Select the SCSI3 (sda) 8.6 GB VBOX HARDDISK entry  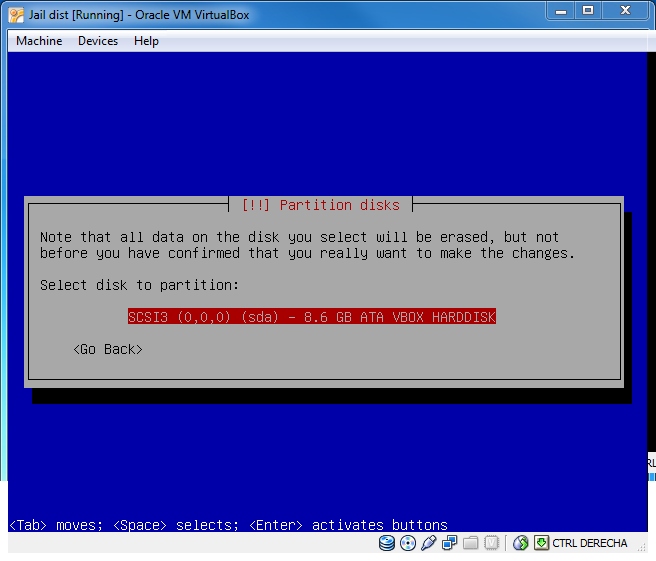click(312, 317)
